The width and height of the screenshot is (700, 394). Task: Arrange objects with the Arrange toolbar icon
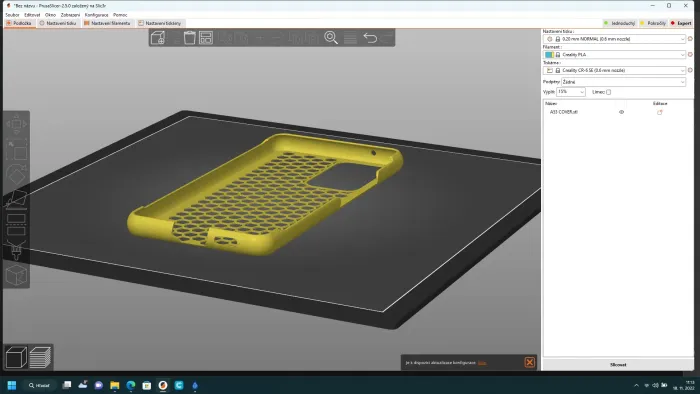(206, 38)
